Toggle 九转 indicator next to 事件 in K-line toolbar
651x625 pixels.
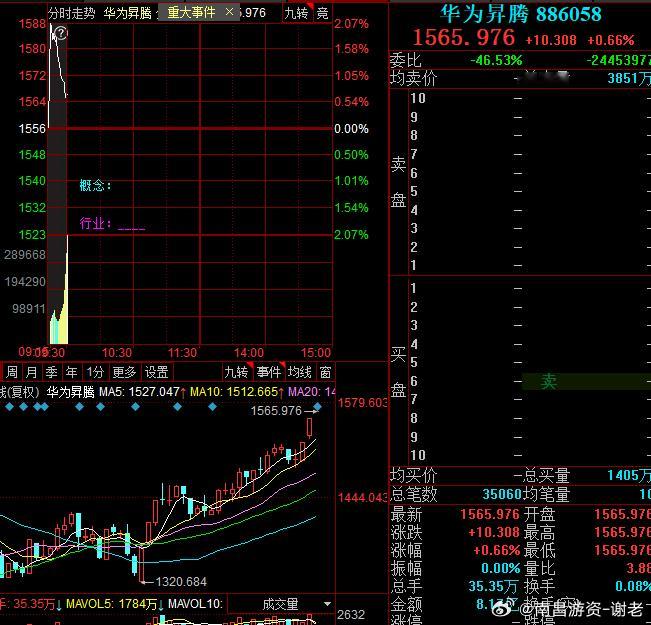(x=236, y=372)
